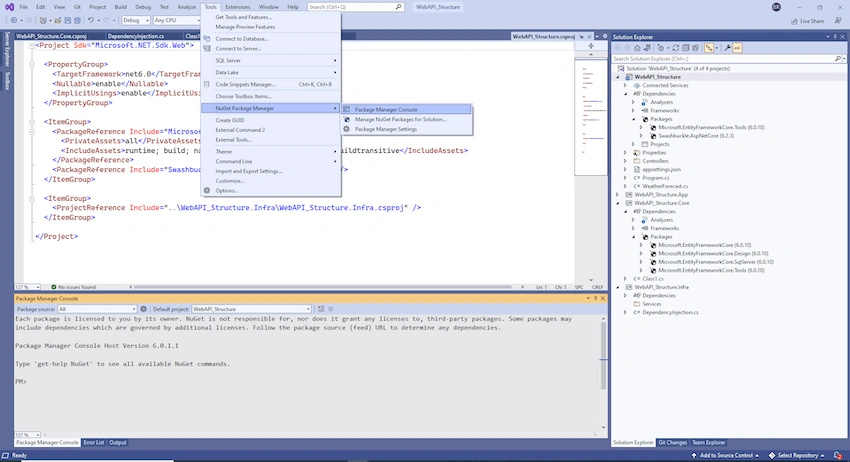Toggle Track Active Item in Solution Explorer

[709, 48]
